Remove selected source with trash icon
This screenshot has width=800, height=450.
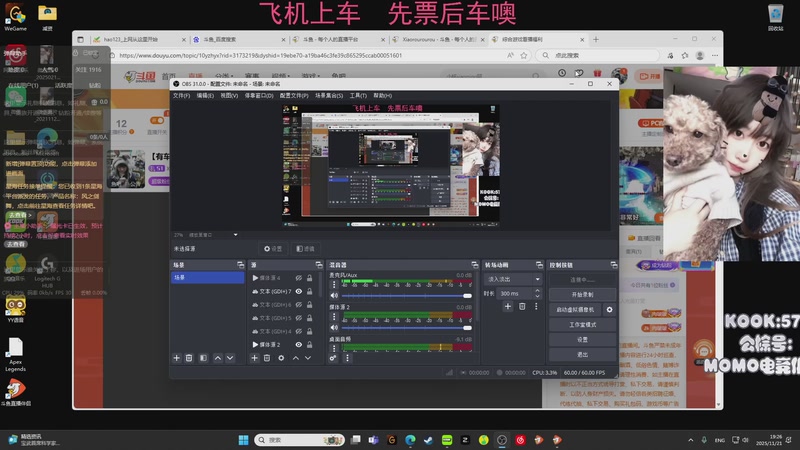[267, 358]
